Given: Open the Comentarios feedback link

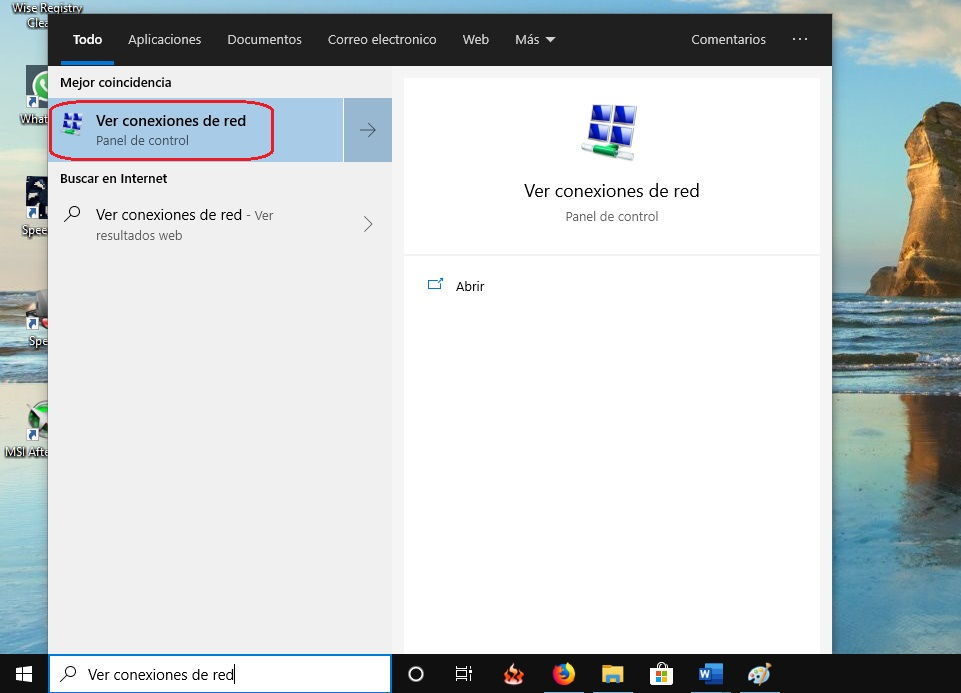Looking at the screenshot, I should click(x=728, y=40).
